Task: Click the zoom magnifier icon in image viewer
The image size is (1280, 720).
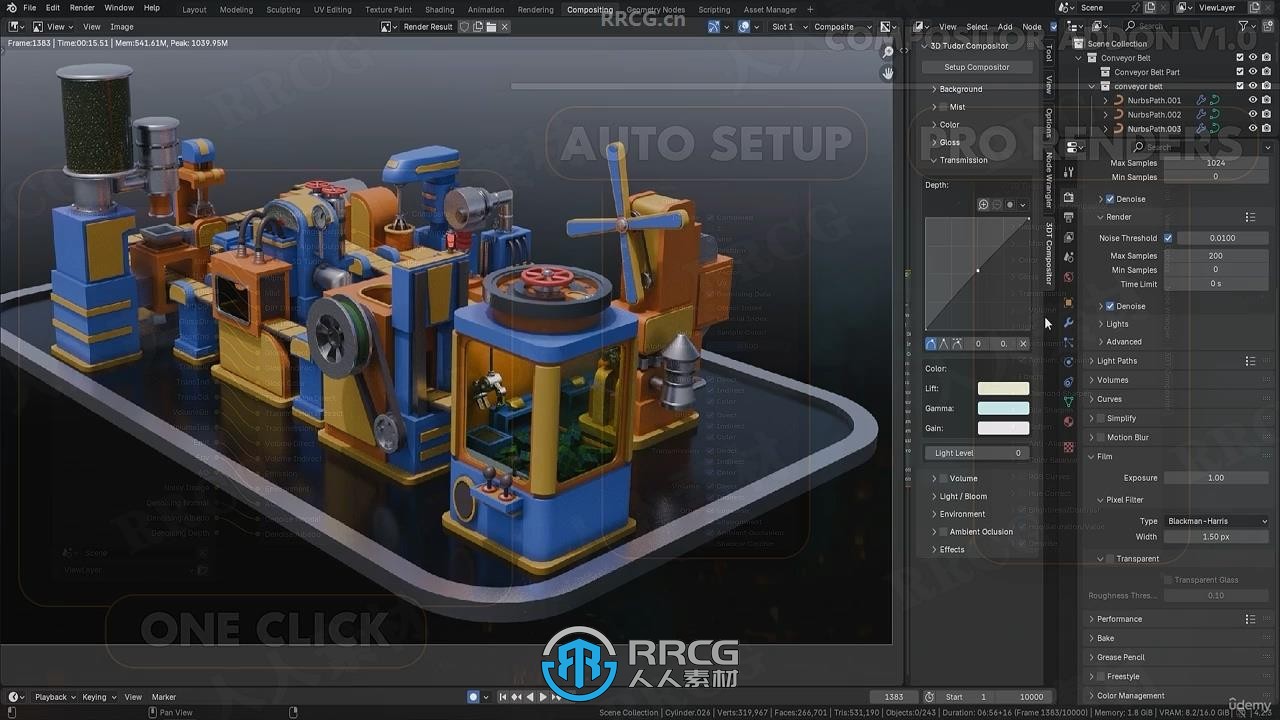Action: (887, 52)
